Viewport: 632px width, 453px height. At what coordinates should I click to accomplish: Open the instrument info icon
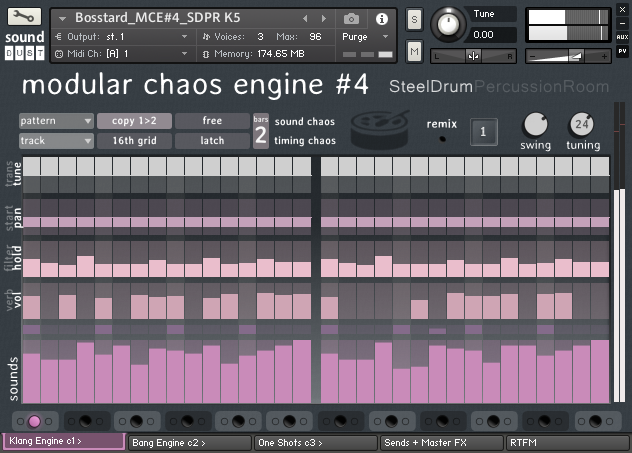(x=382, y=19)
